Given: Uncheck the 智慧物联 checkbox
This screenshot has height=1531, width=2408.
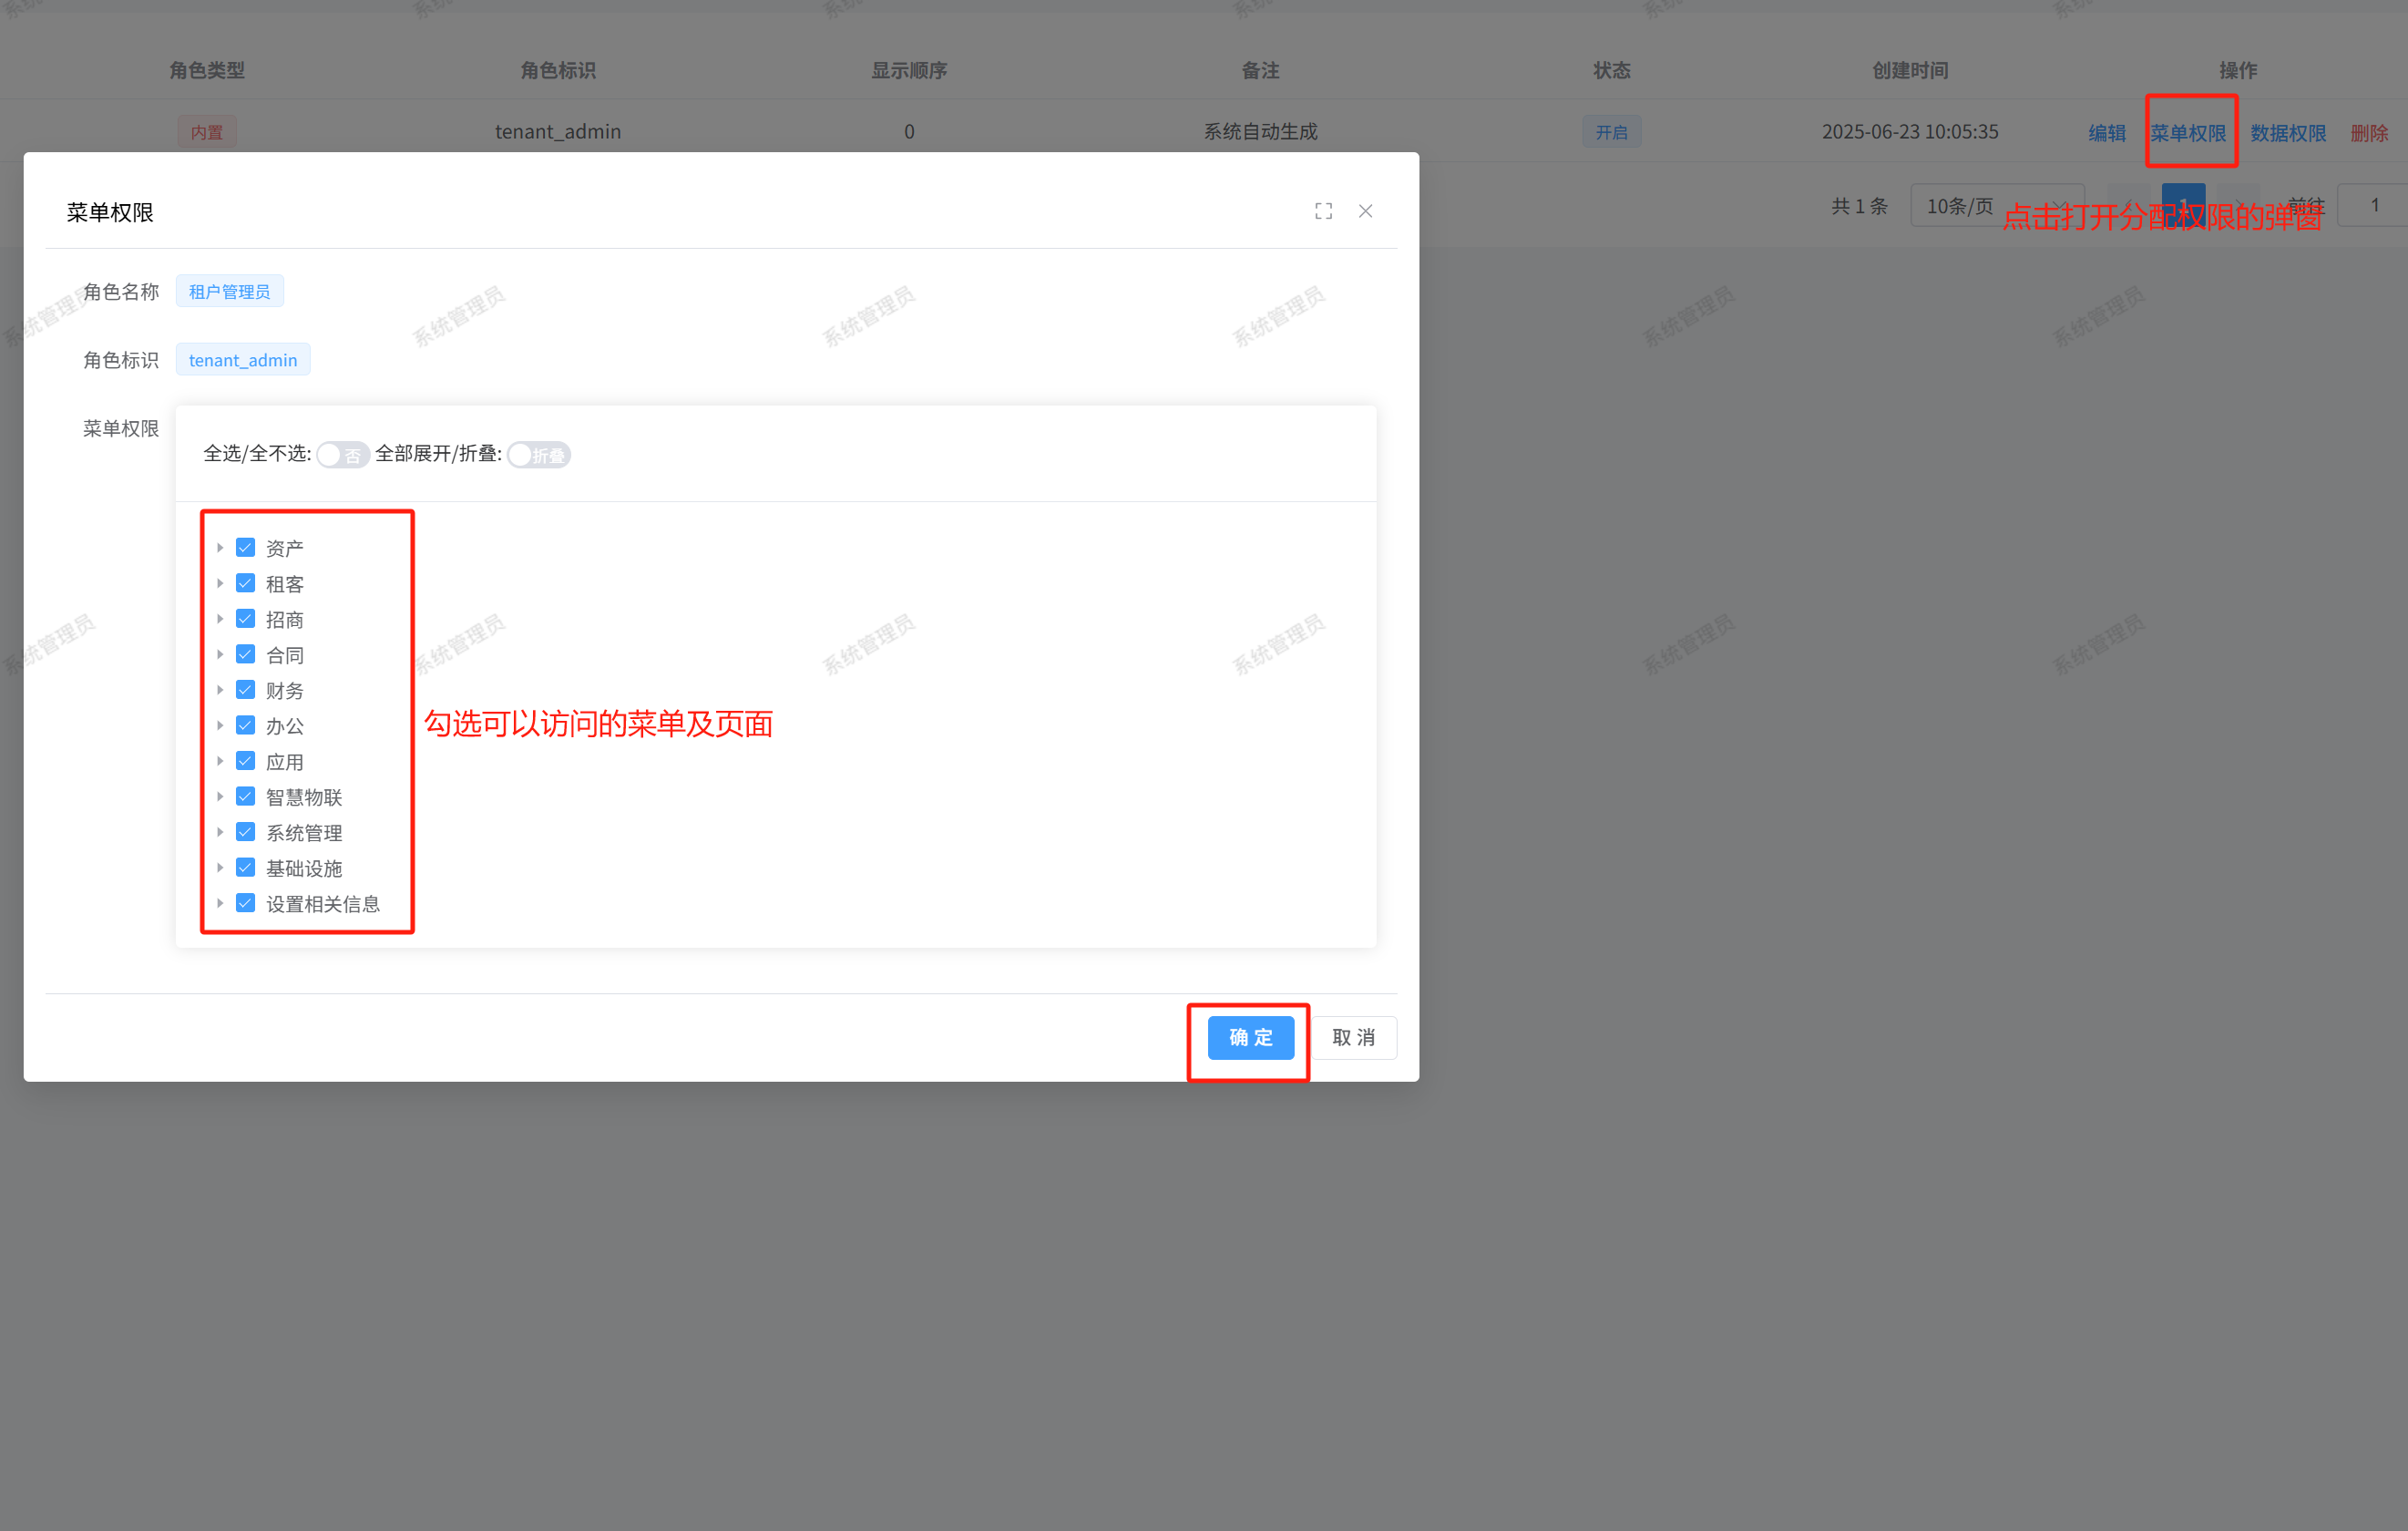Looking at the screenshot, I should click(x=245, y=797).
